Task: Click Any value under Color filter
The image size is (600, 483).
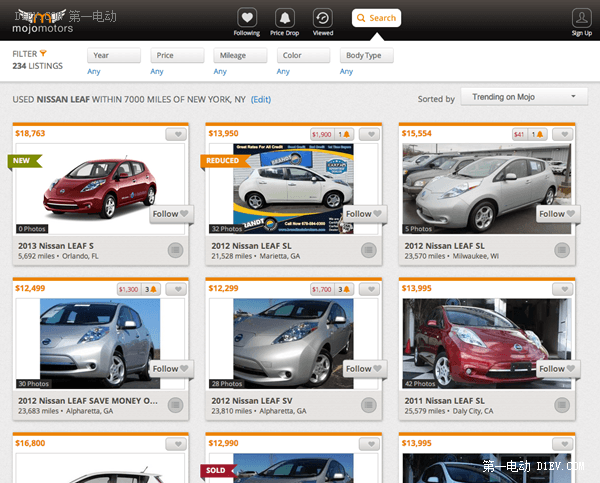Action: 283,72
